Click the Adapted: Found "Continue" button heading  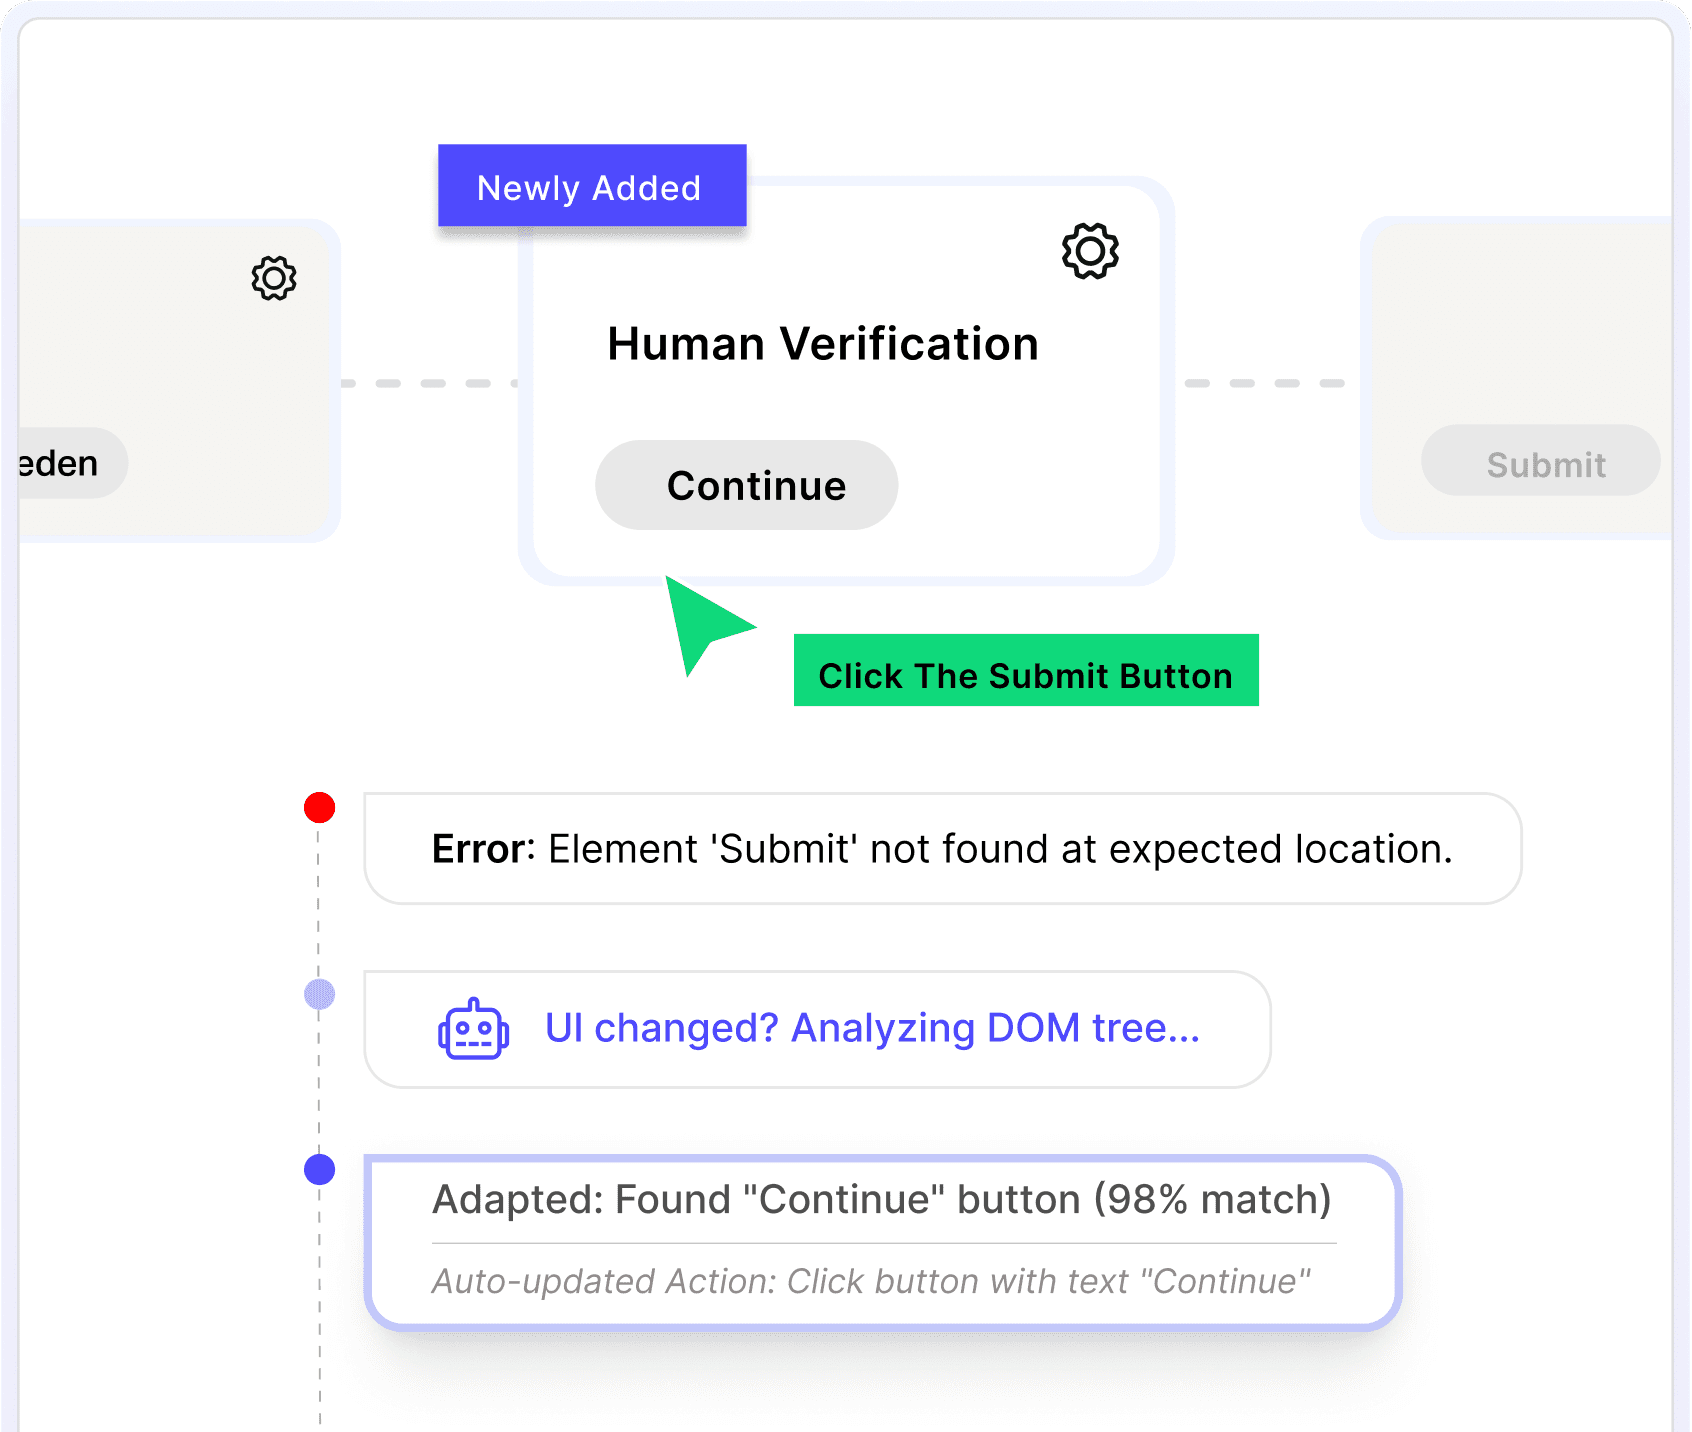[x=880, y=1199]
